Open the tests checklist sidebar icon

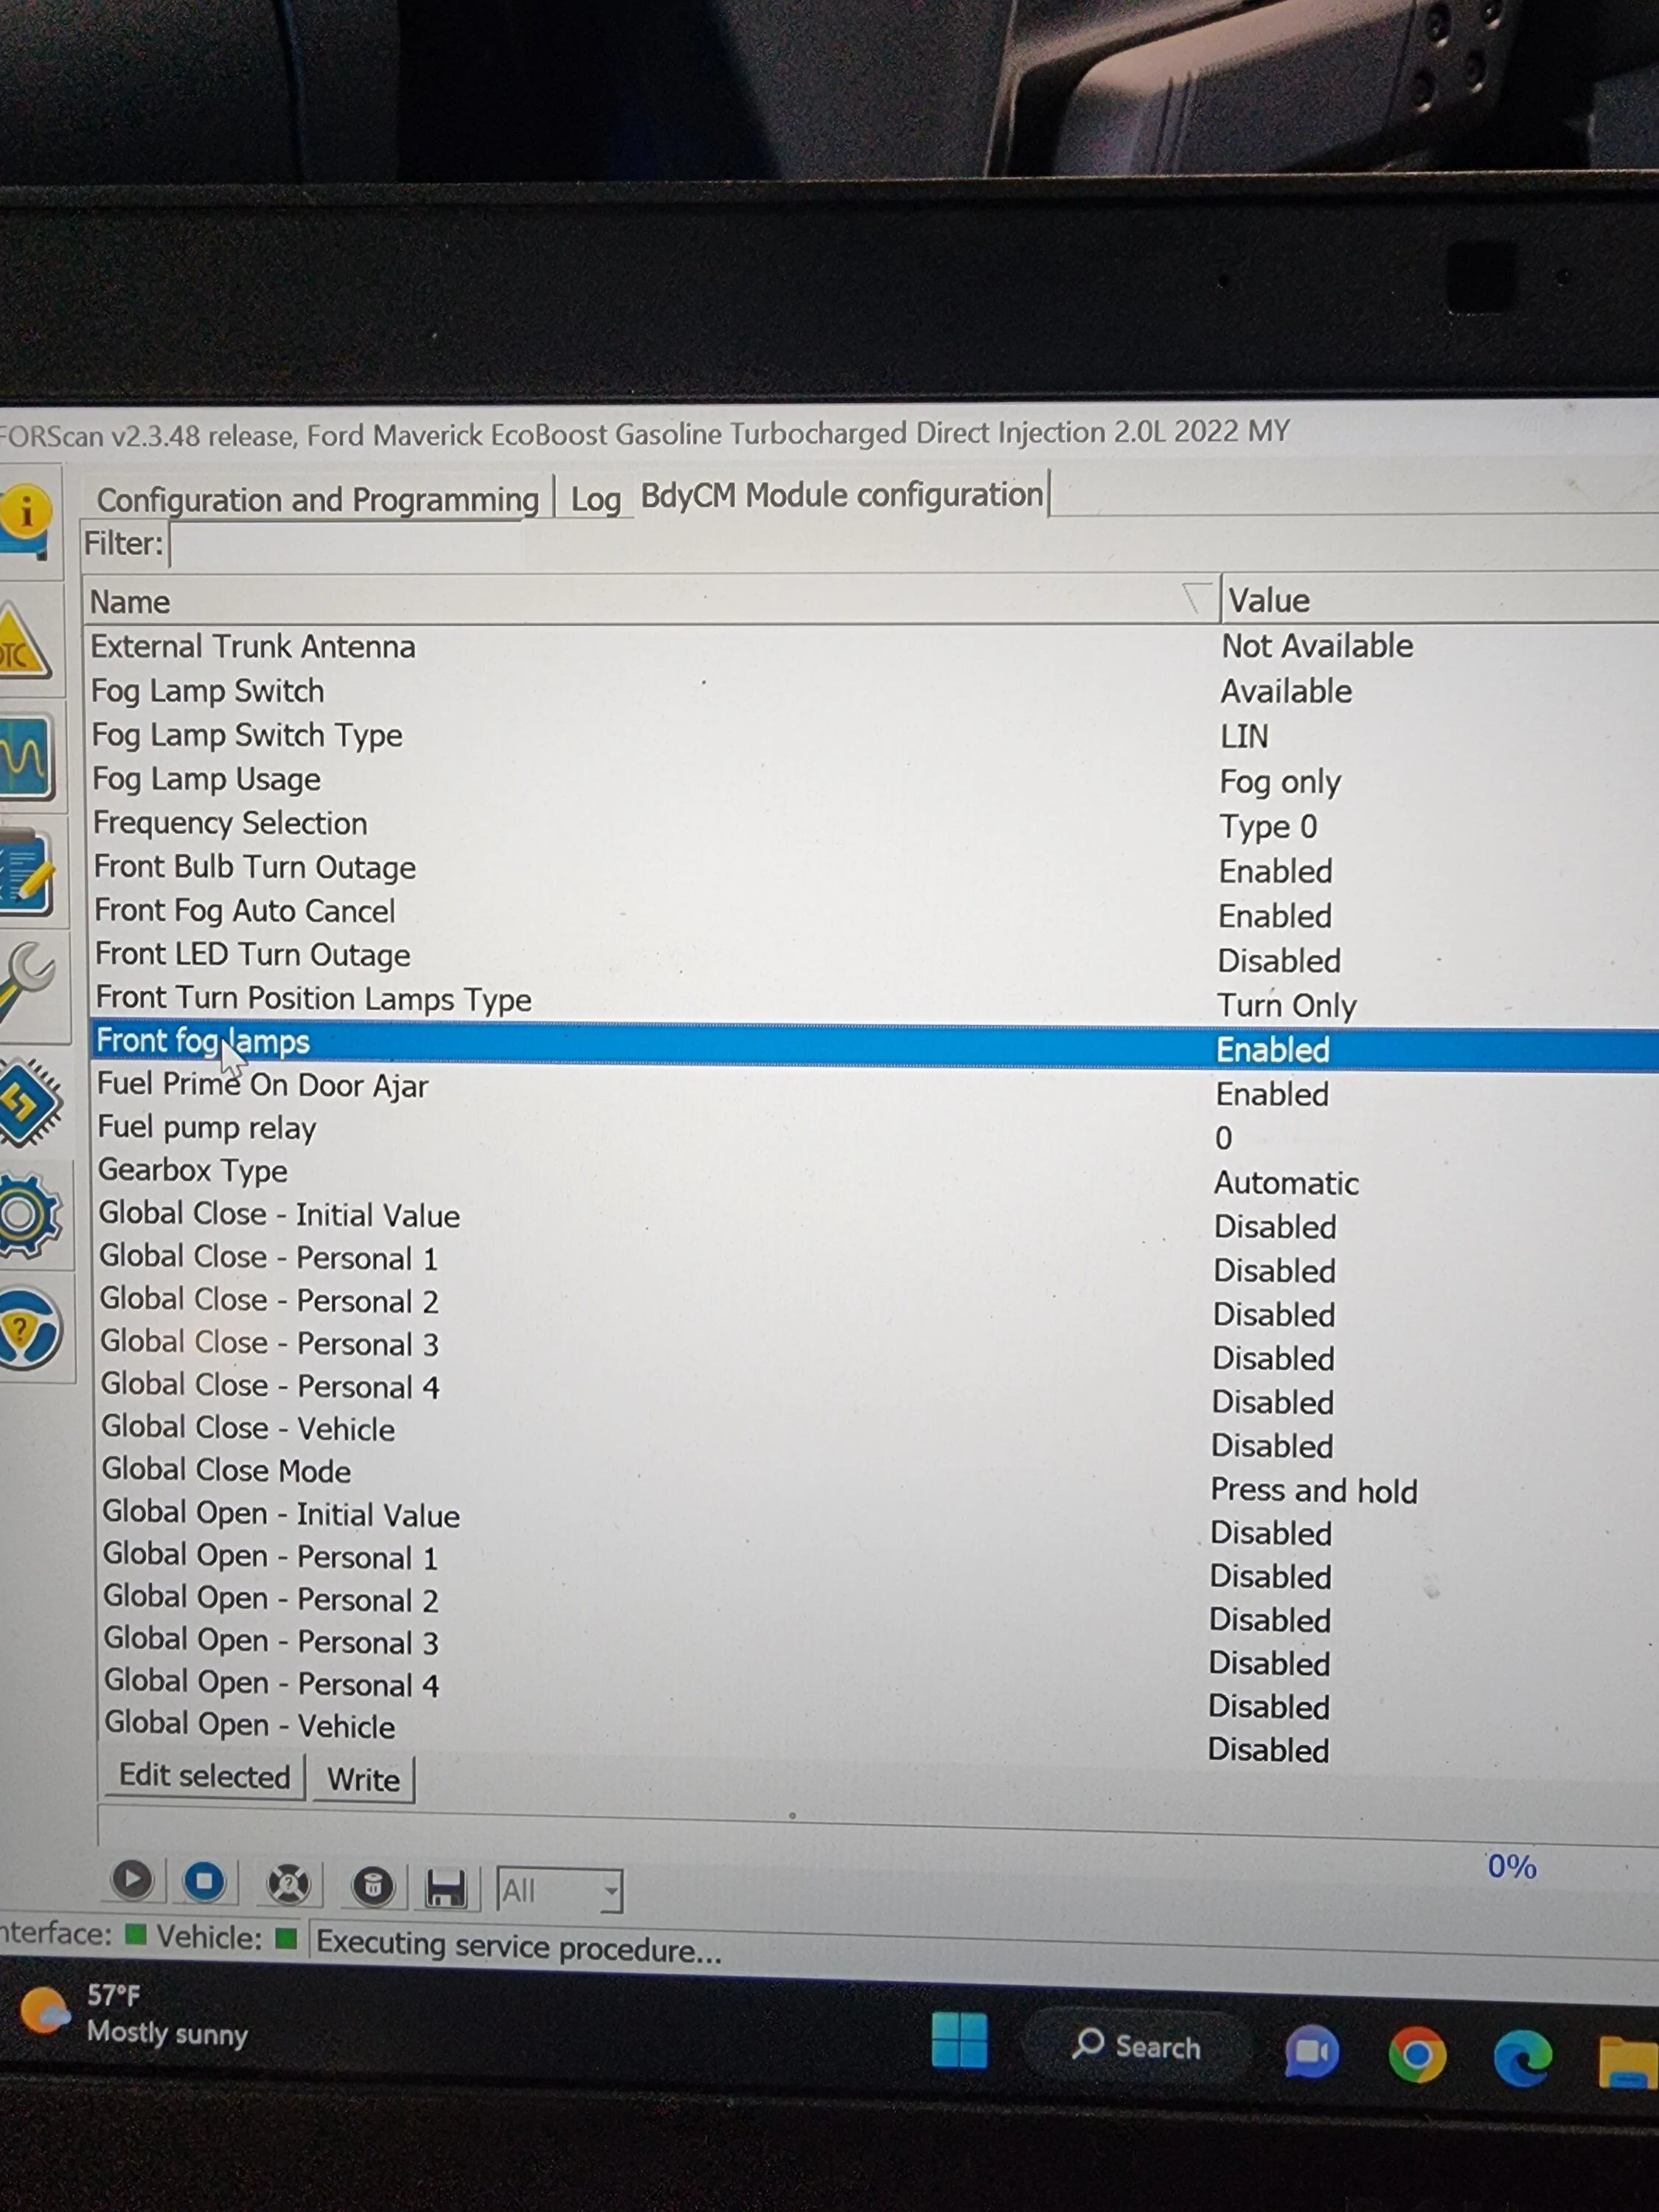pos(26,872)
